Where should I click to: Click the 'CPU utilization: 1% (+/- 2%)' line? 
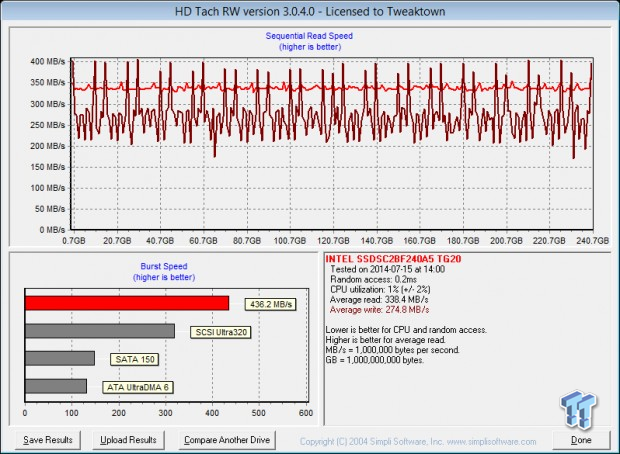(380, 289)
